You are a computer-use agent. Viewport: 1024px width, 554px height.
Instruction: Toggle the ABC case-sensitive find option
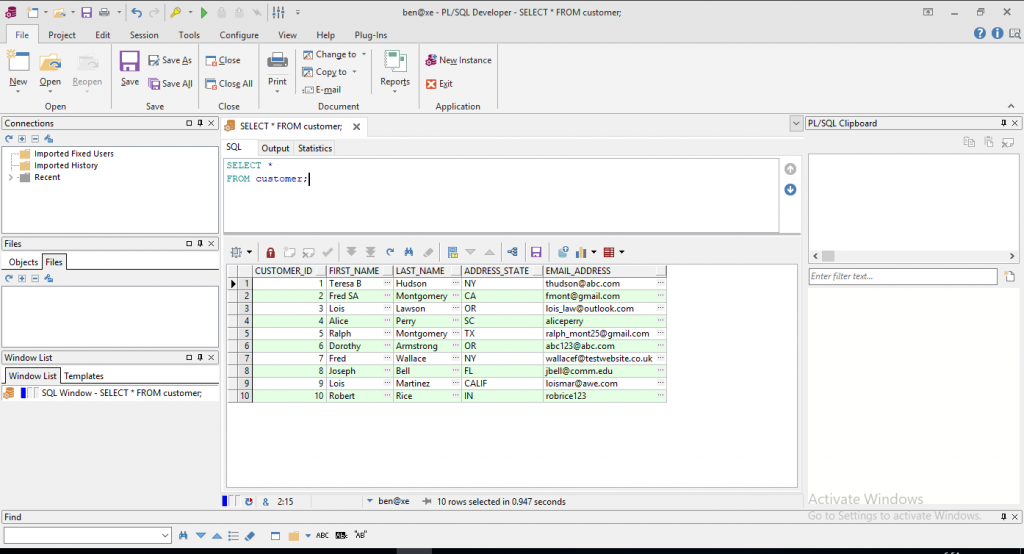pyautogui.click(x=322, y=536)
